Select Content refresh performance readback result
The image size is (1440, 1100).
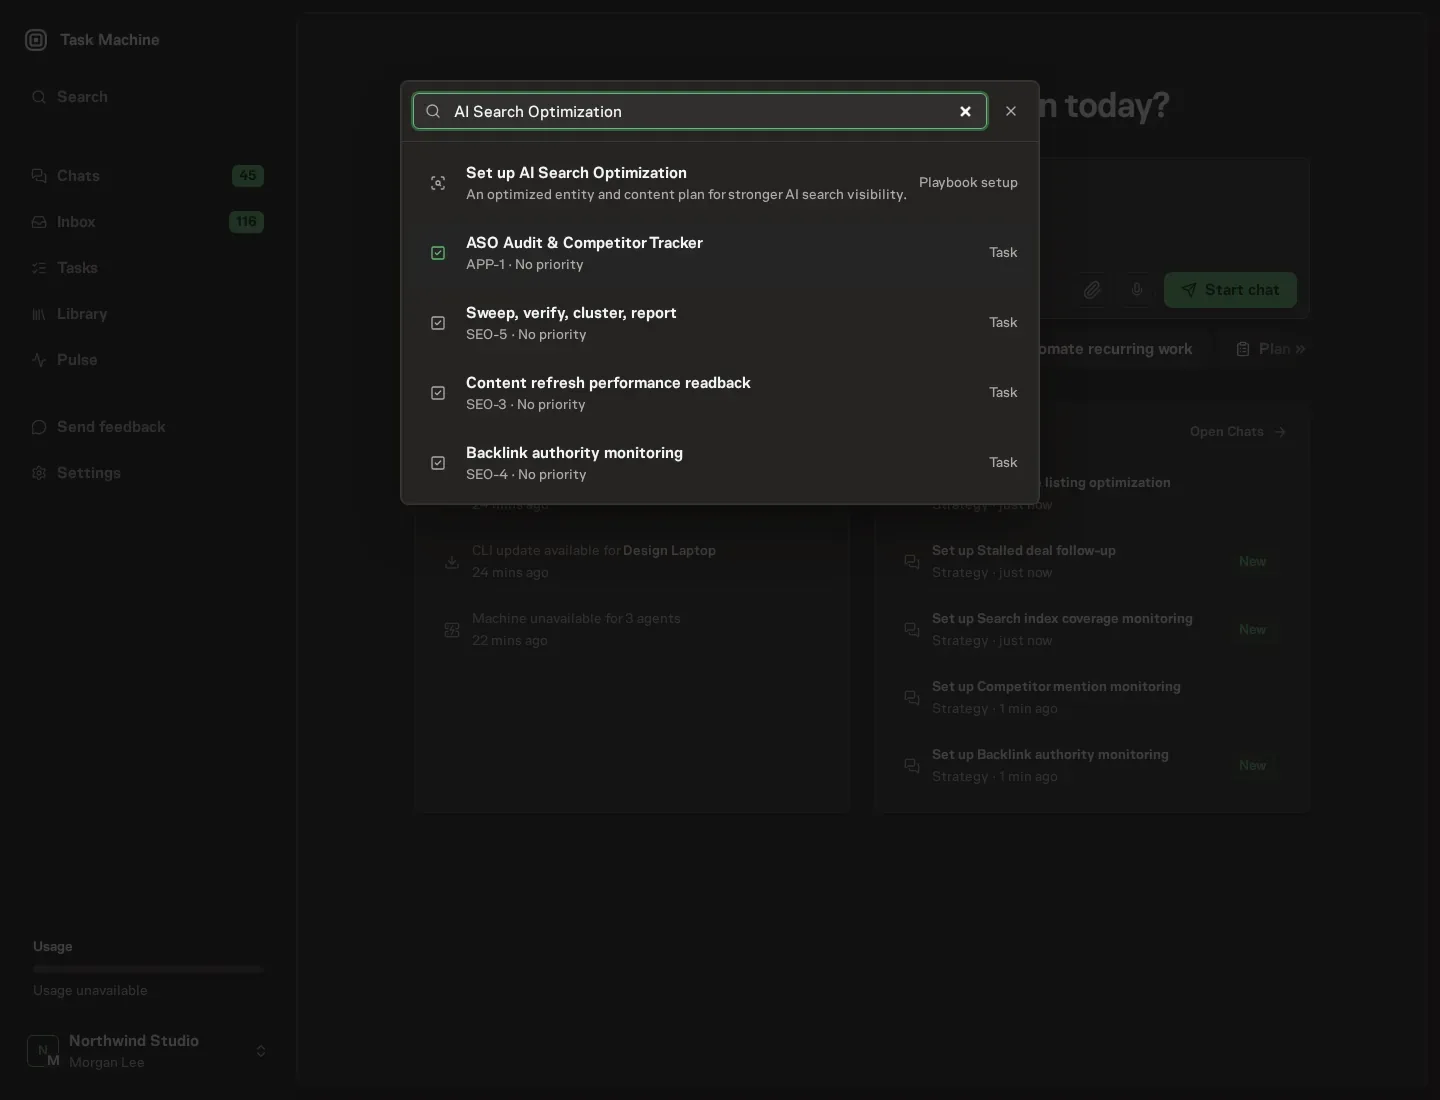click(720, 393)
